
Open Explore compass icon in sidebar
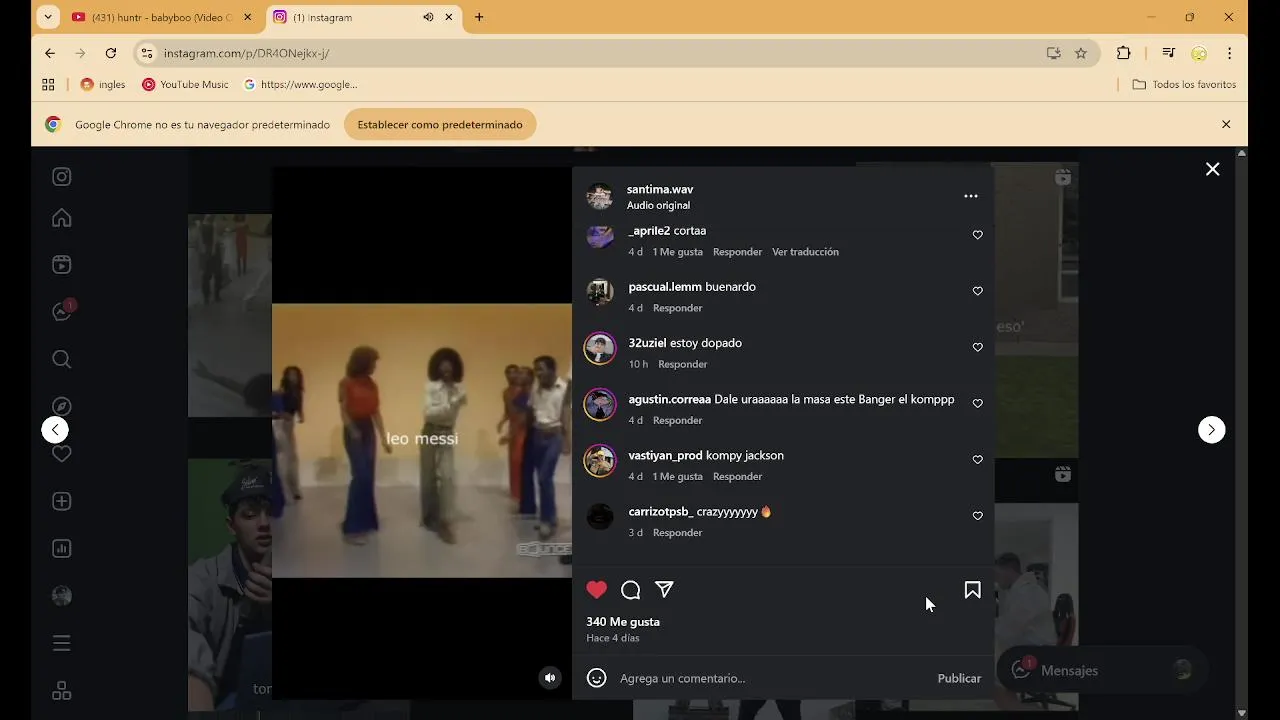pos(61,406)
